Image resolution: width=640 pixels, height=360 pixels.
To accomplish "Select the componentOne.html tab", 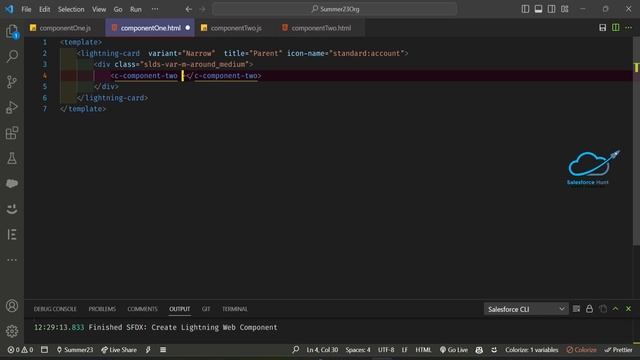I will point(150,28).
